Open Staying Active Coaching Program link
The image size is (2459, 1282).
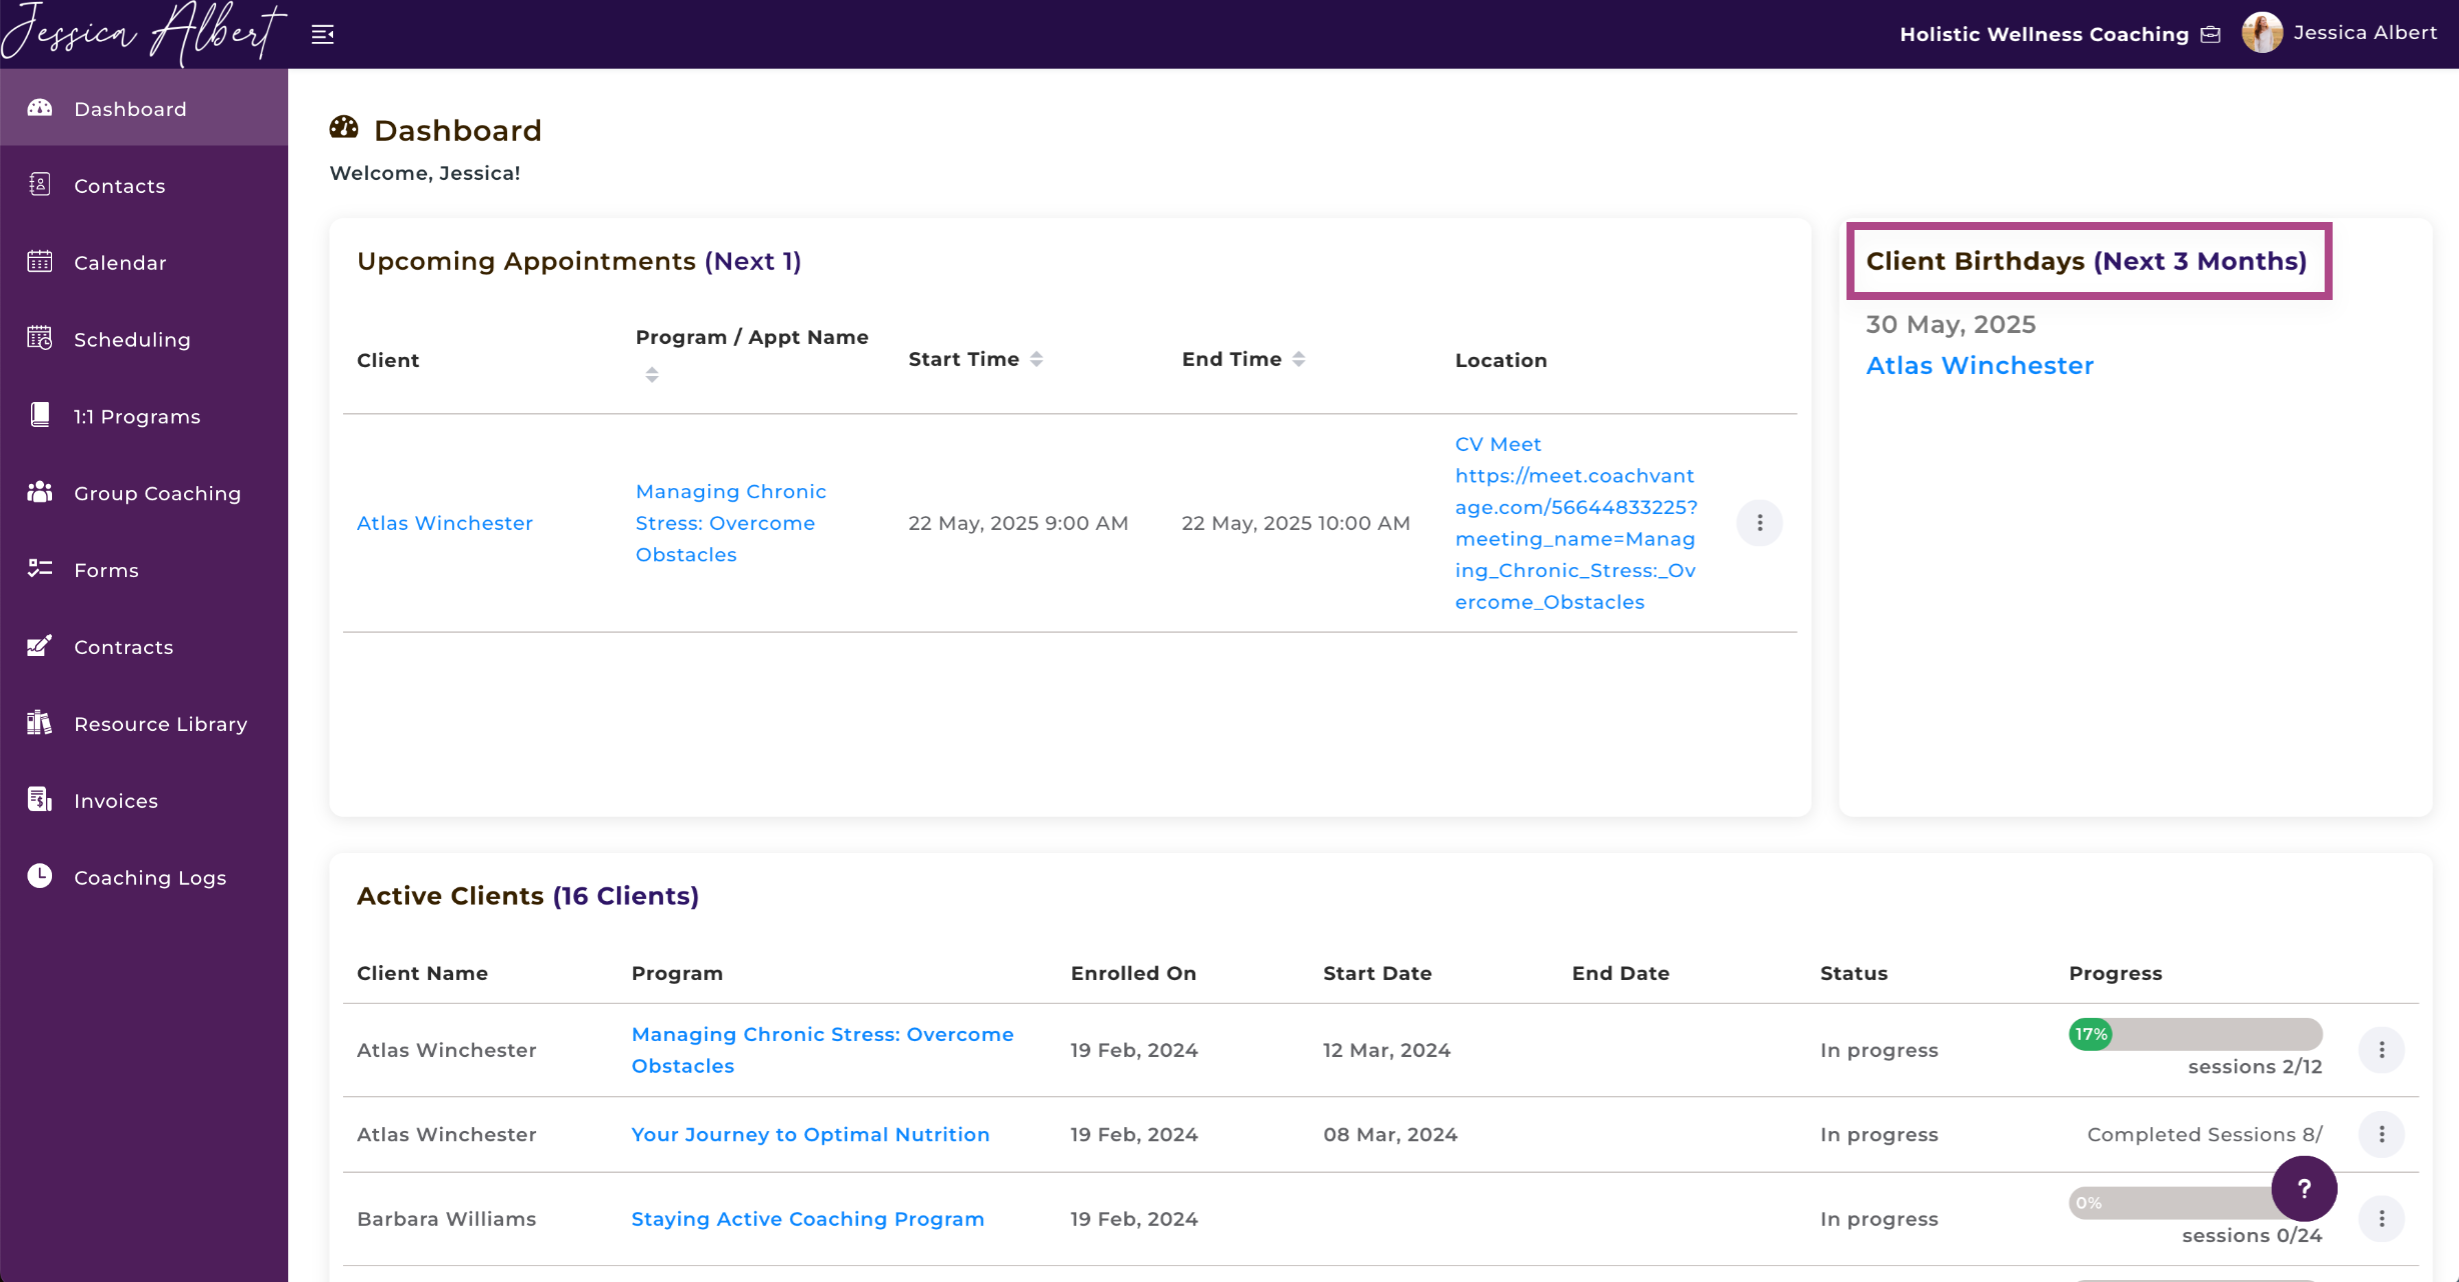click(808, 1218)
